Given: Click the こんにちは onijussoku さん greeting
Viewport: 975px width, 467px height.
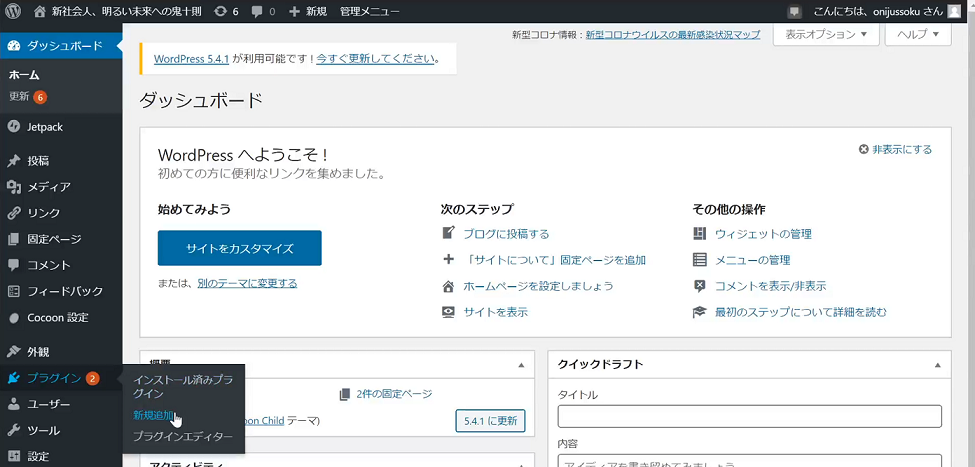Looking at the screenshot, I should 878,11.
